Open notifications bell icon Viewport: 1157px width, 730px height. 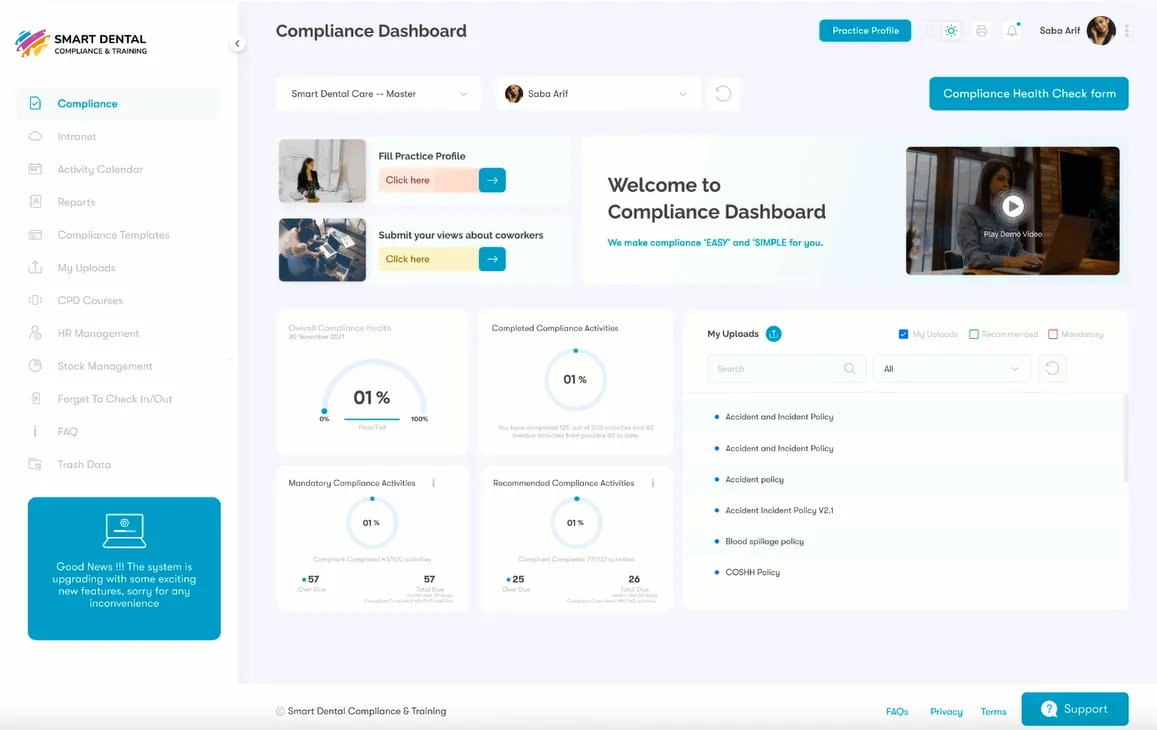[x=1012, y=31]
